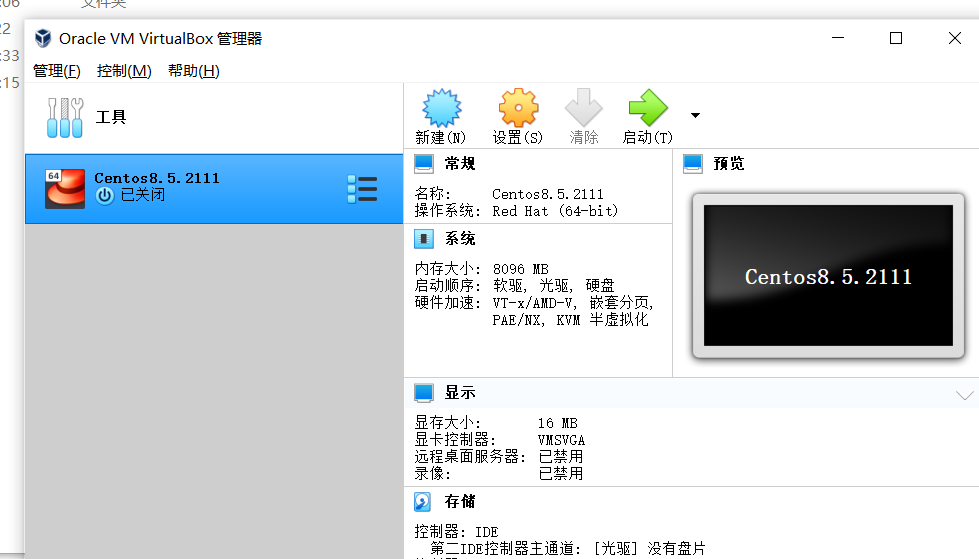Click the 系统 section chip icon
The height and width of the screenshot is (559, 979).
423,239
